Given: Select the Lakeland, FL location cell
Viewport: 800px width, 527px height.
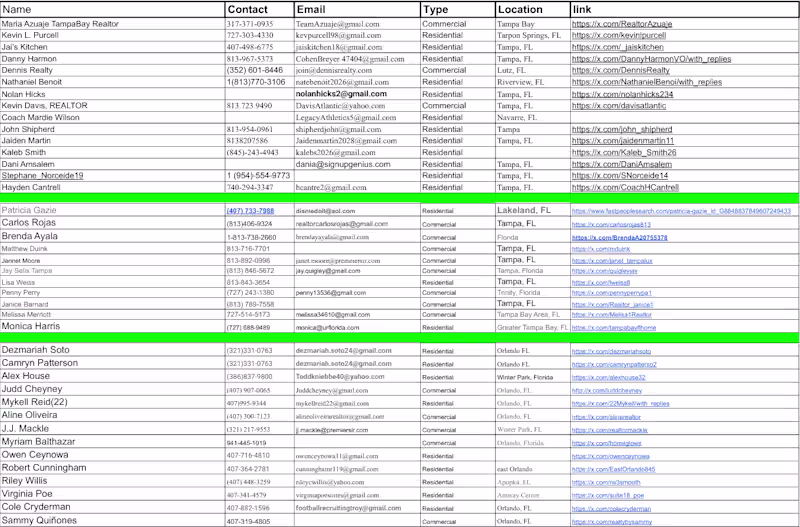Looking at the screenshot, I should point(533,210).
